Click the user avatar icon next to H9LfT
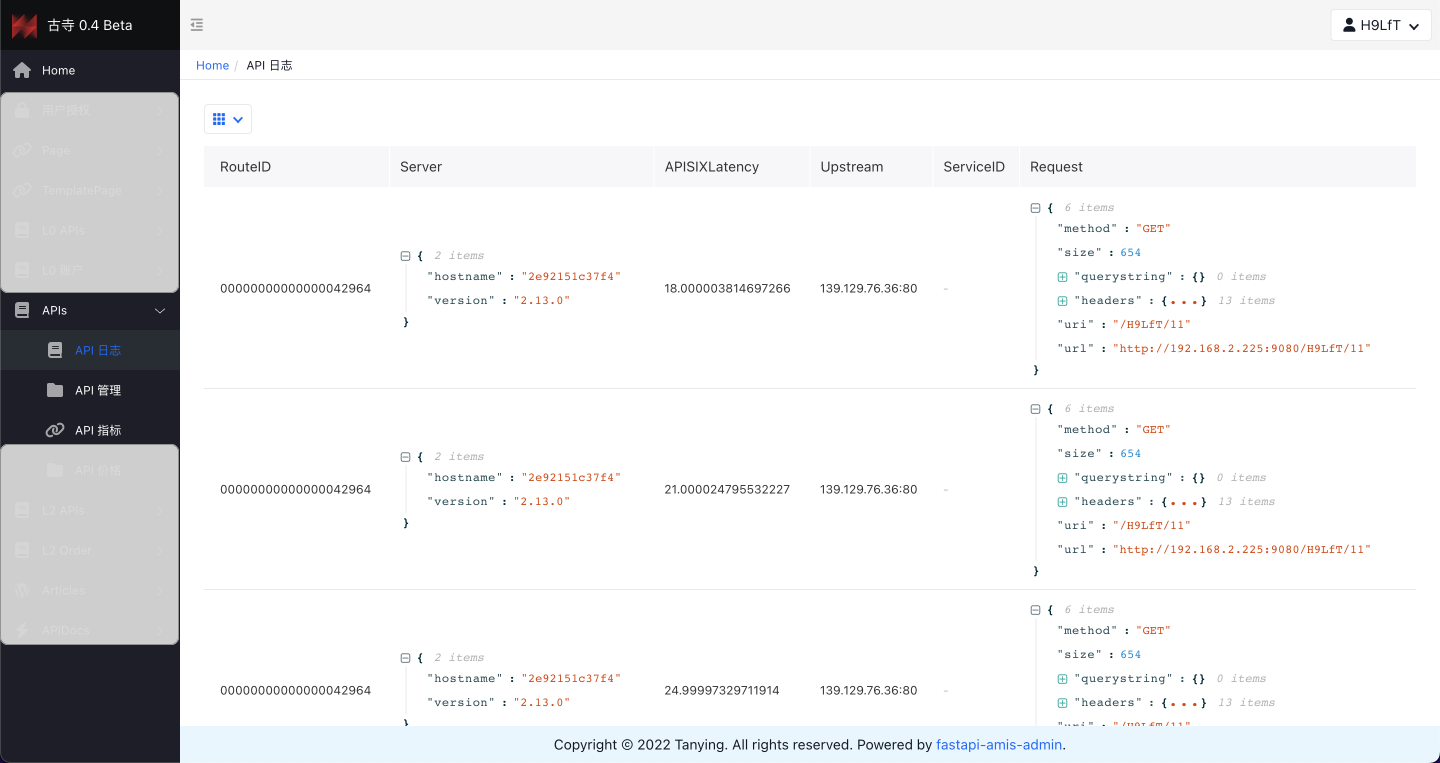This screenshot has height=763, width=1440. pos(1349,25)
